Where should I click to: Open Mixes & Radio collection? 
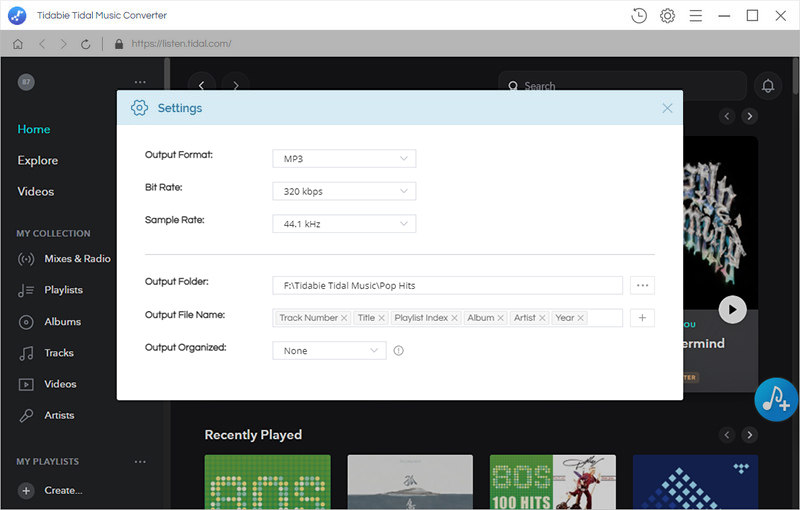coord(77,259)
